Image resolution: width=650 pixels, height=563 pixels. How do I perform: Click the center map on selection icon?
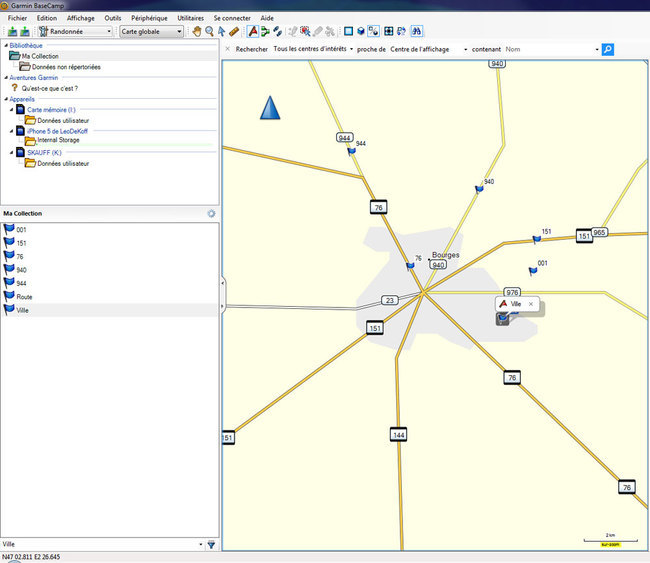[388, 31]
